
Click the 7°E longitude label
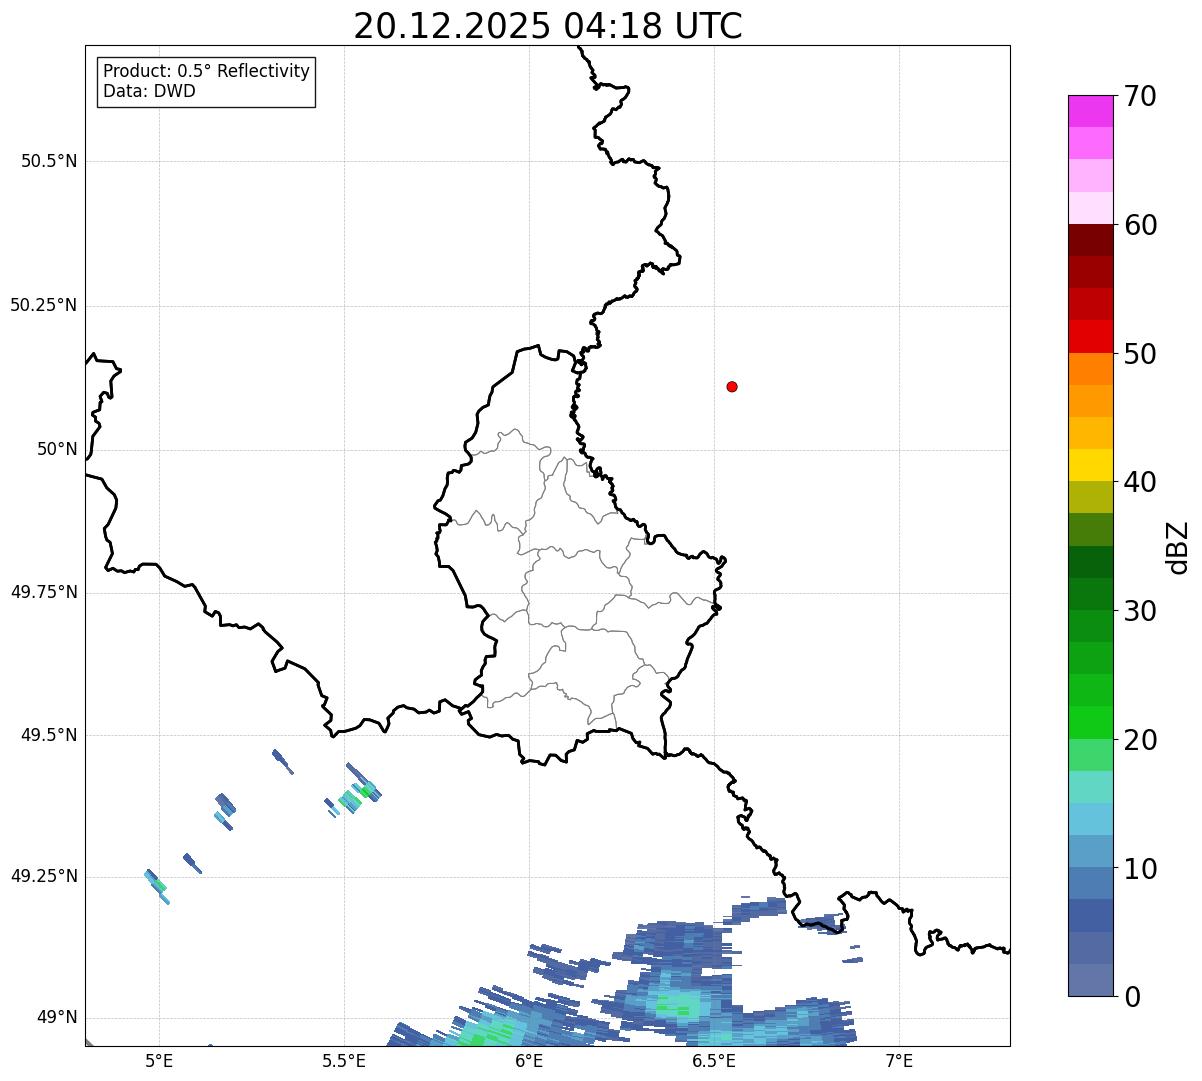[x=899, y=1061]
